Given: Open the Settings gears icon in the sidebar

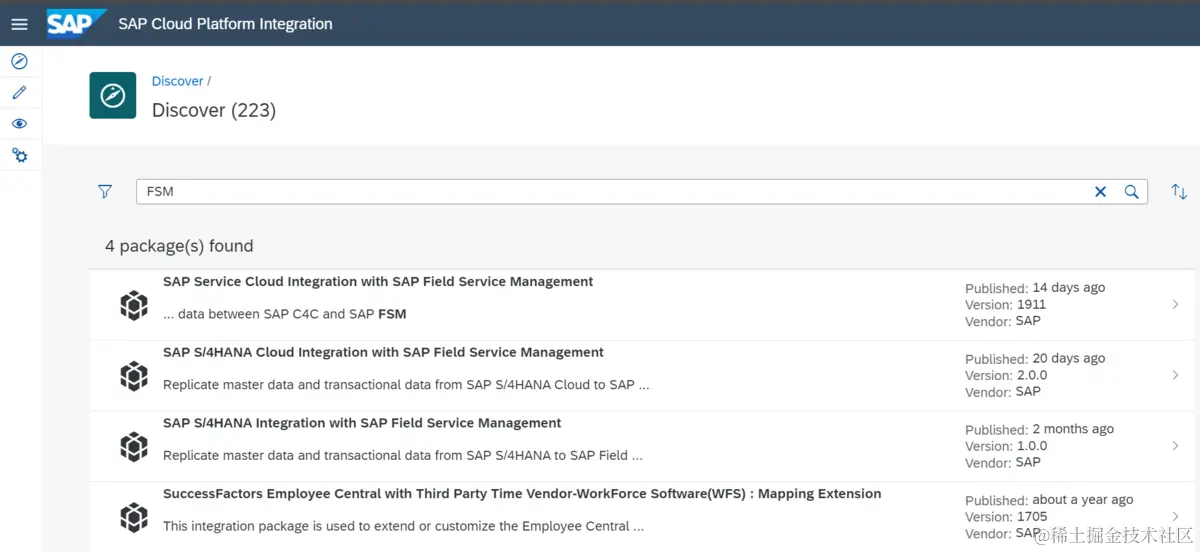Looking at the screenshot, I should 19,156.
